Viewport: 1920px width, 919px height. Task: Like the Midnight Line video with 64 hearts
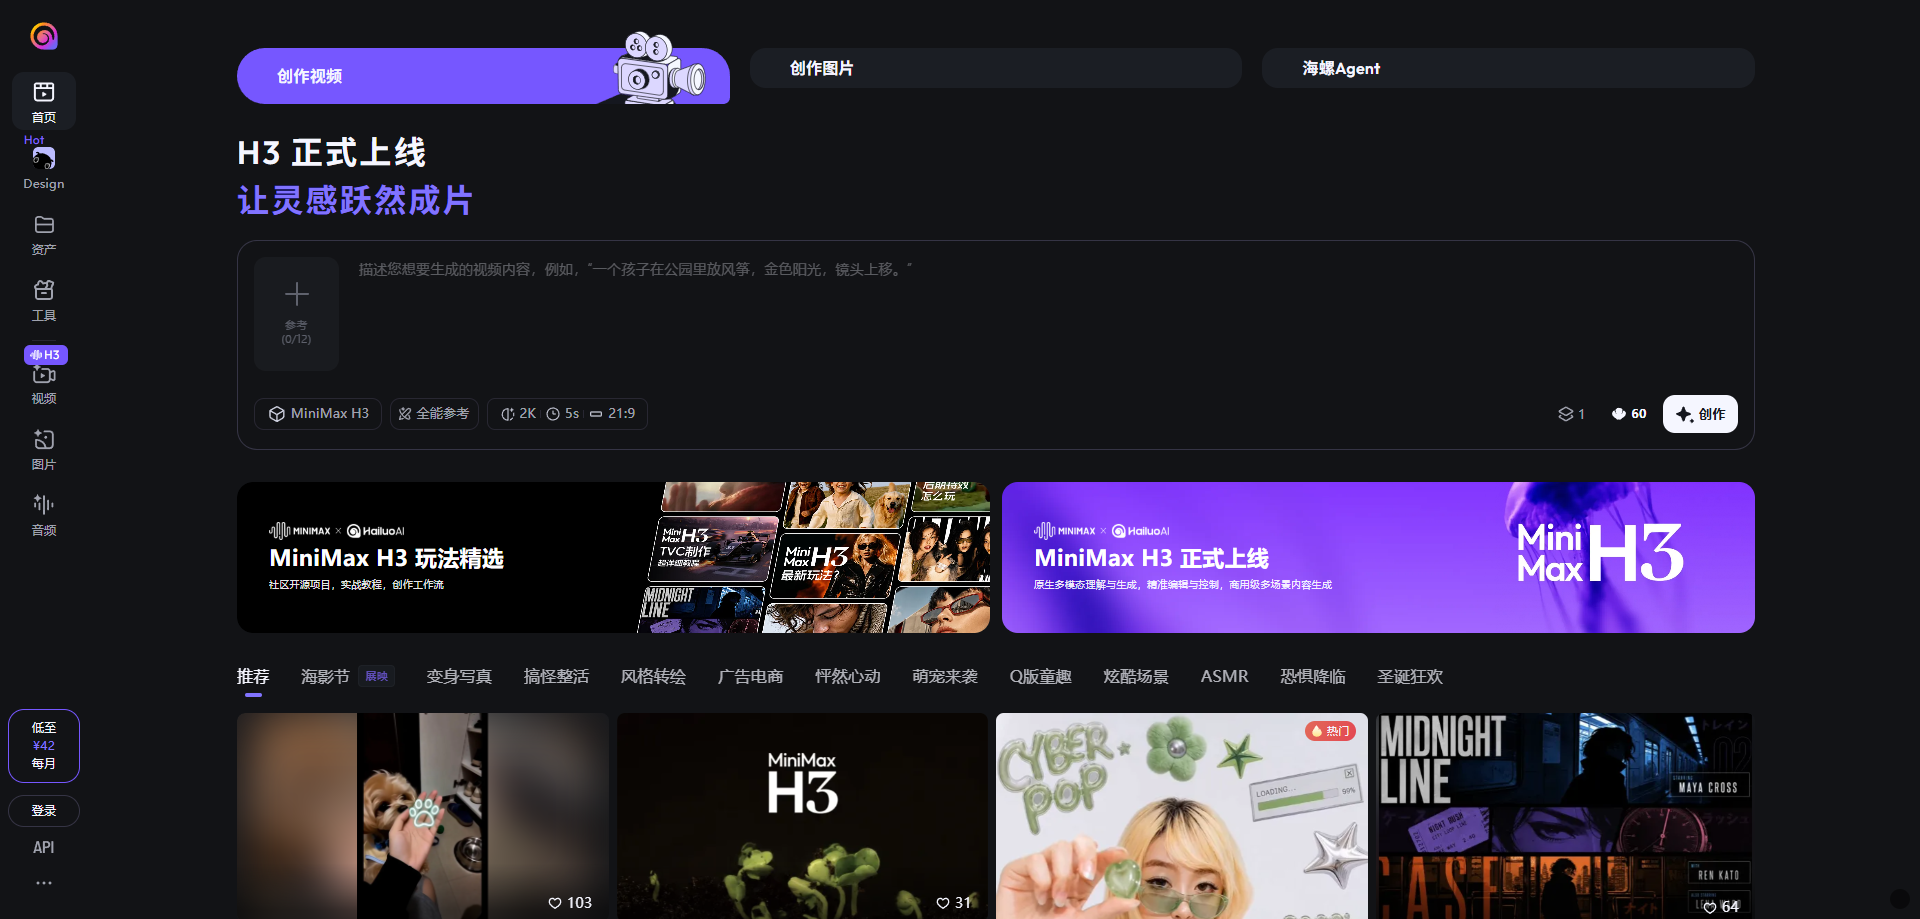(1710, 907)
